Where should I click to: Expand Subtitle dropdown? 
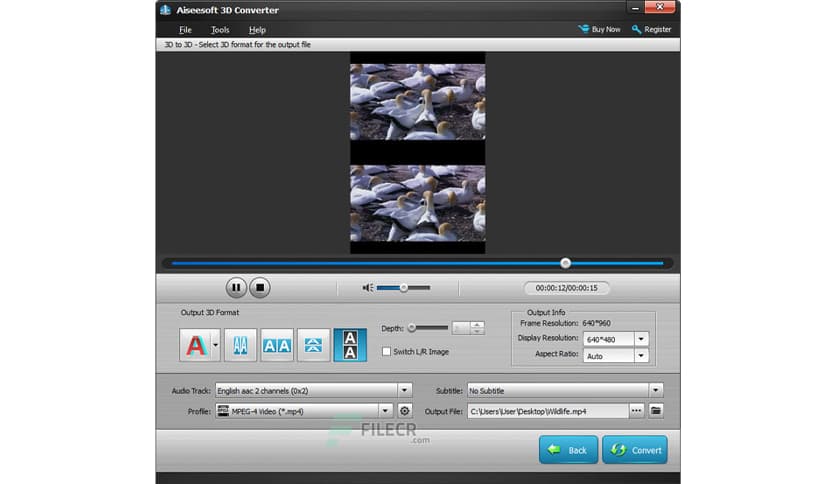coord(655,391)
